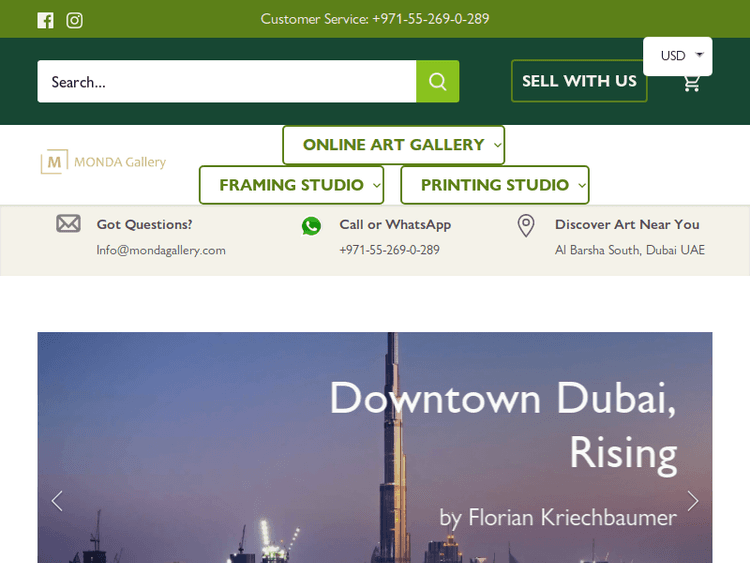Open the shopping cart icon

(691, 84)
